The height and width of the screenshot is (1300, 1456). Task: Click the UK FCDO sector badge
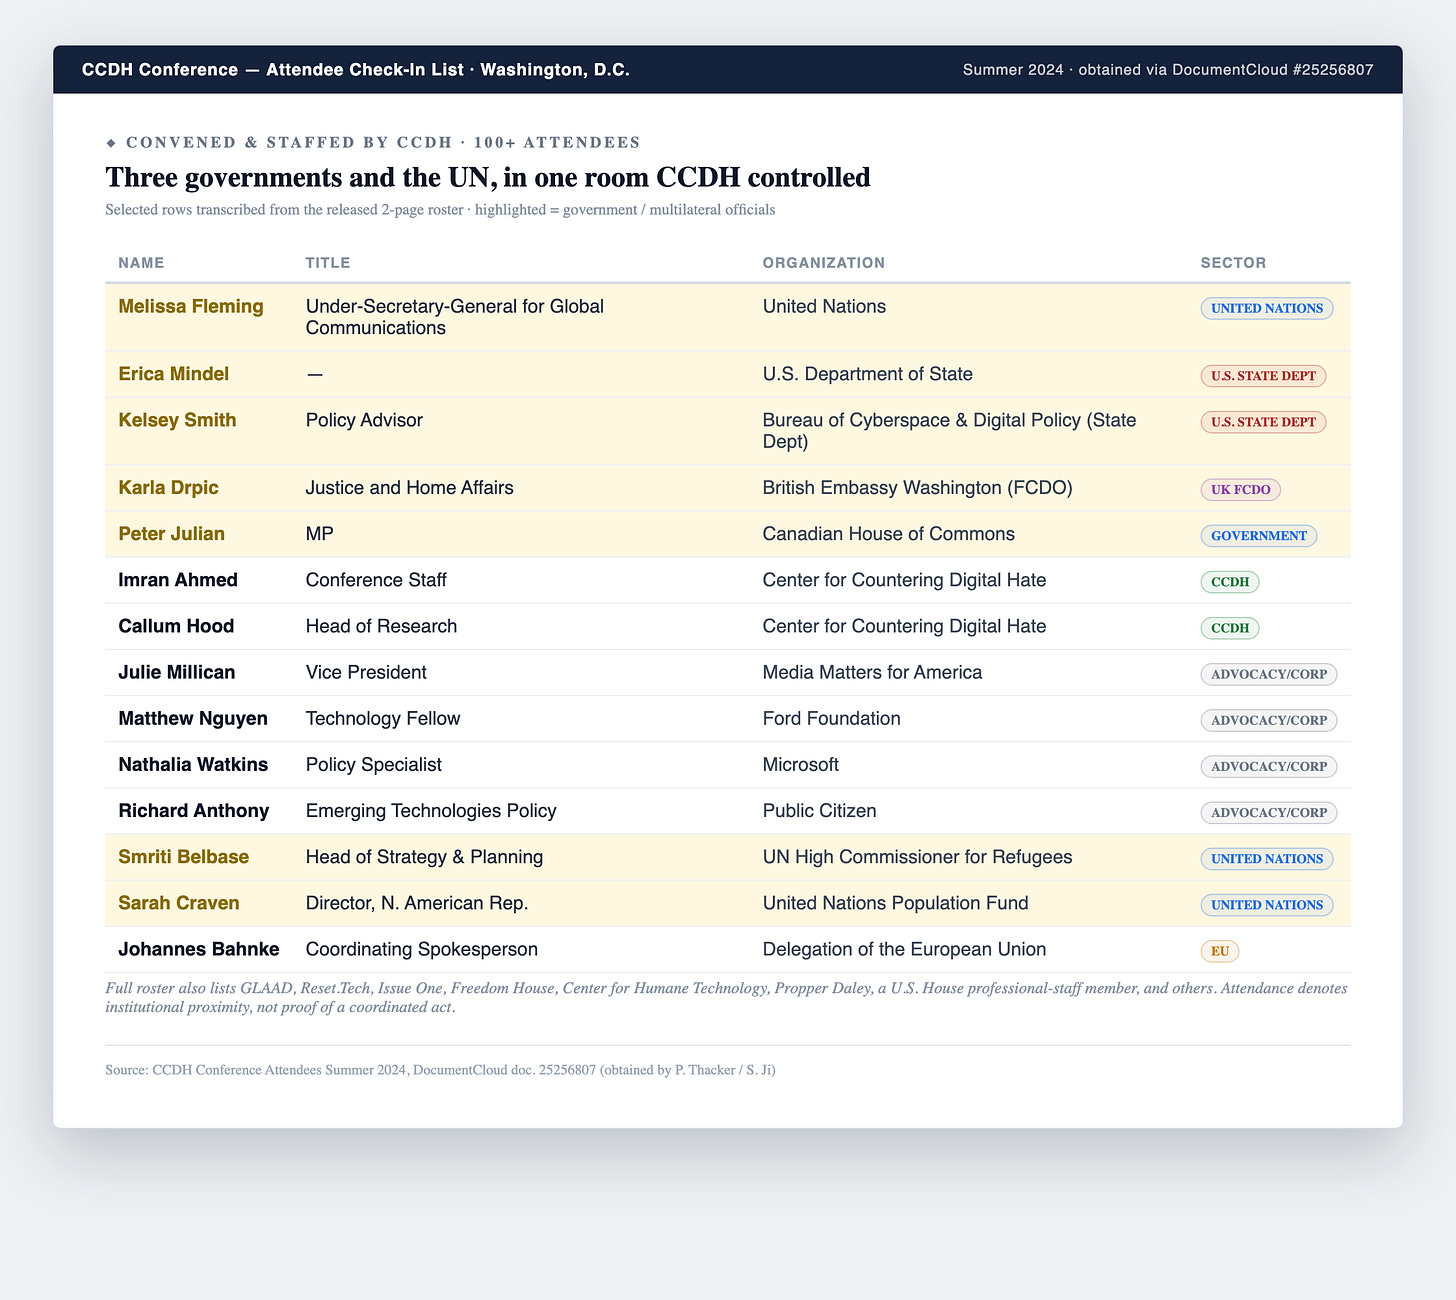[x=1241, y=490]
